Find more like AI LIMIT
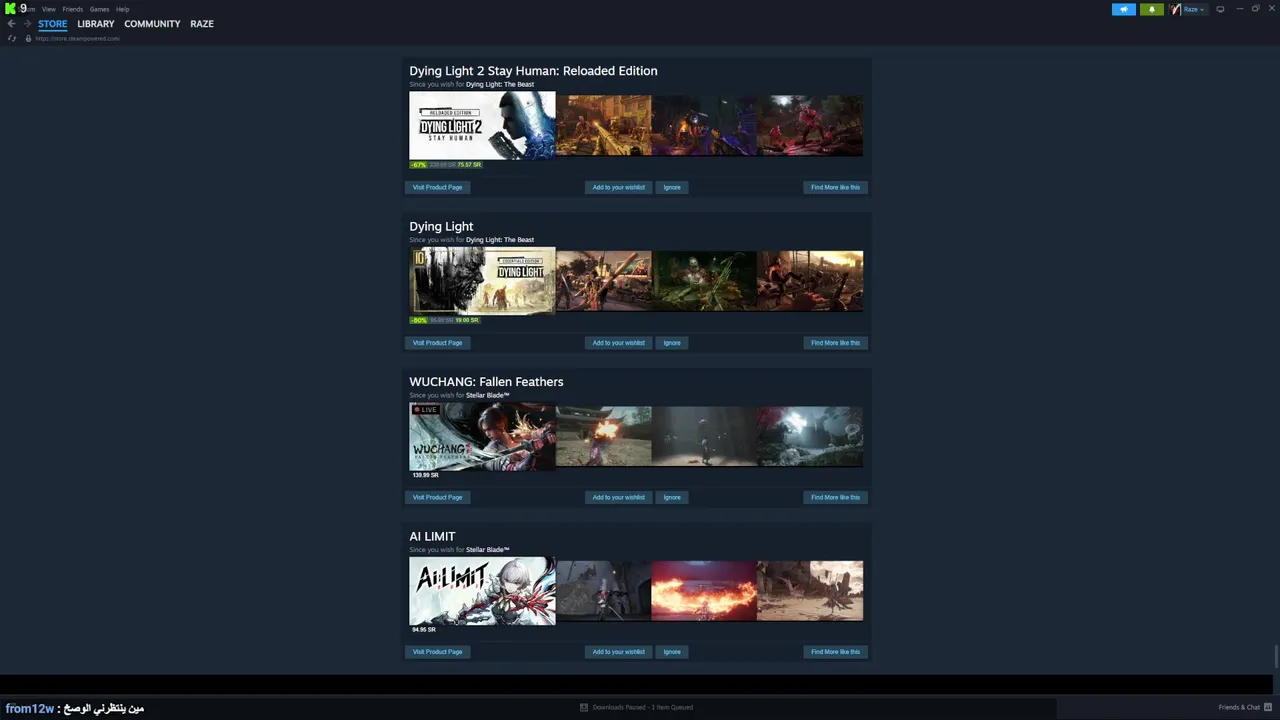This screenshot has height=720, width=1280. point(835,651)
